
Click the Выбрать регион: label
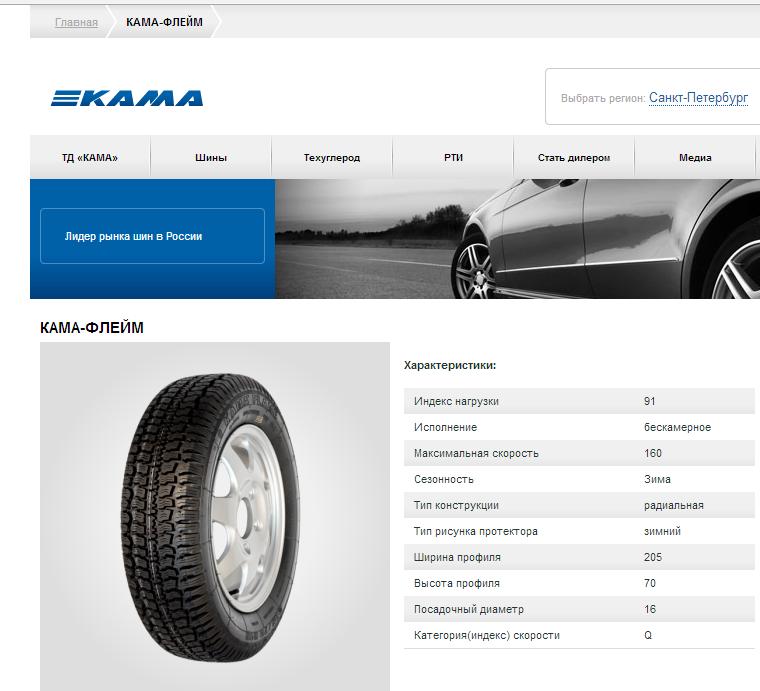pyautogui.click(x=603, y=98)
